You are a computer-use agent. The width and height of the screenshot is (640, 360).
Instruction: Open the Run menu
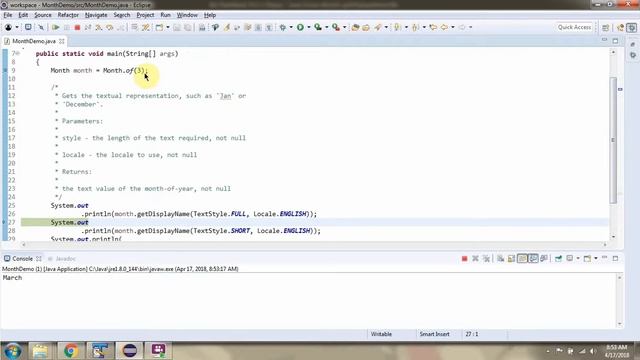(165, 15)
